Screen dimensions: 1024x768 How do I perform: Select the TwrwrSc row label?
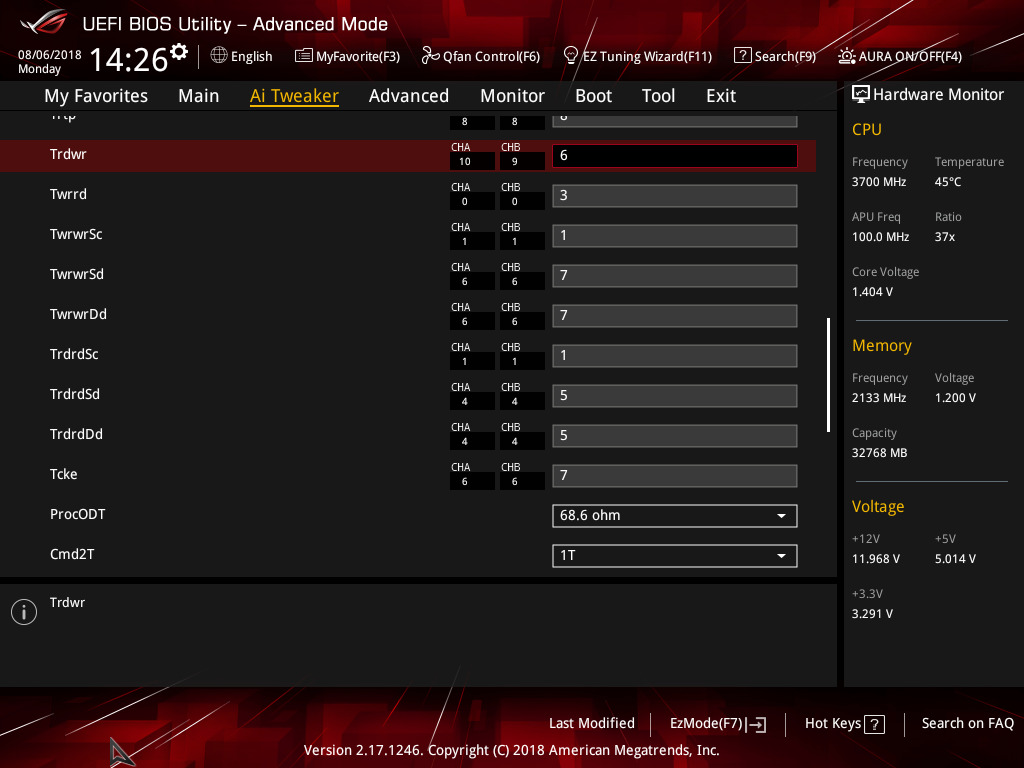tap(76, 234)
